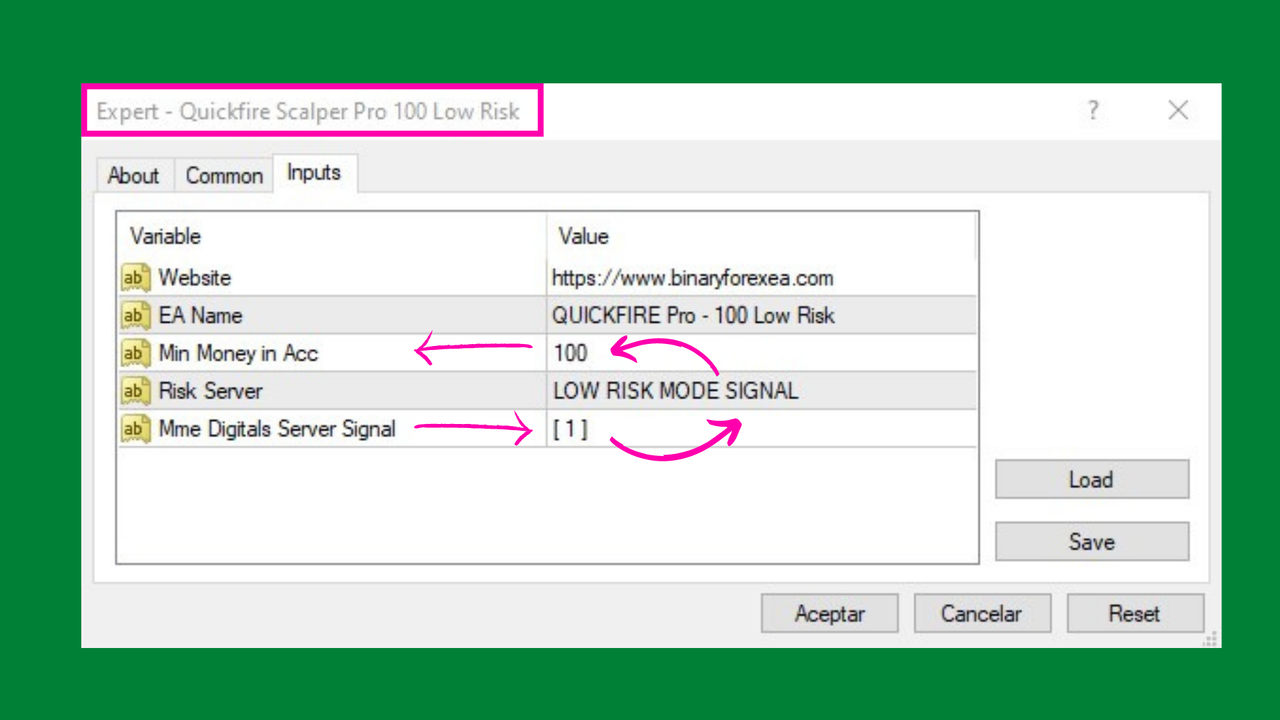This screenshot has width=1280, height=720.
Task: Select the Website variable name
Action: (x=195, y=278)
